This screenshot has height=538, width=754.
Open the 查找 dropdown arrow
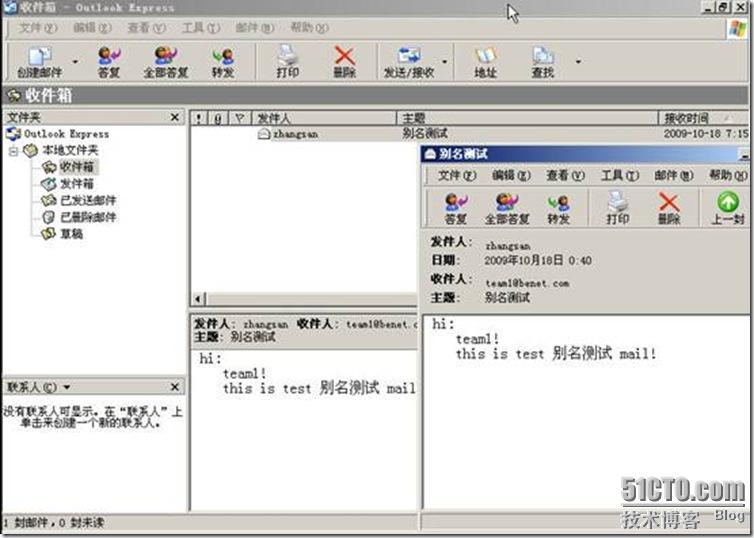point(578,62)
